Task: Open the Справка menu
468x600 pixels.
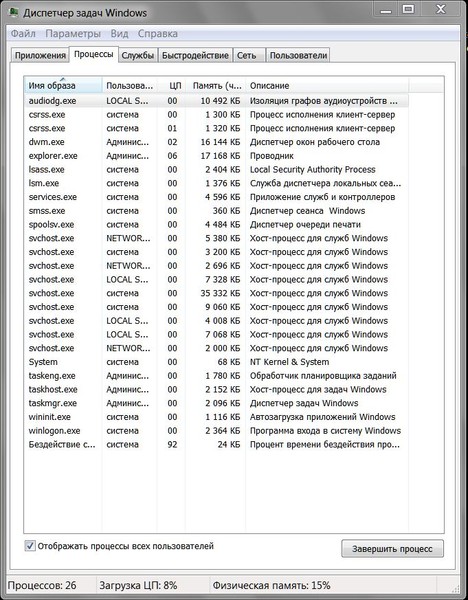Action: [158, 34]
